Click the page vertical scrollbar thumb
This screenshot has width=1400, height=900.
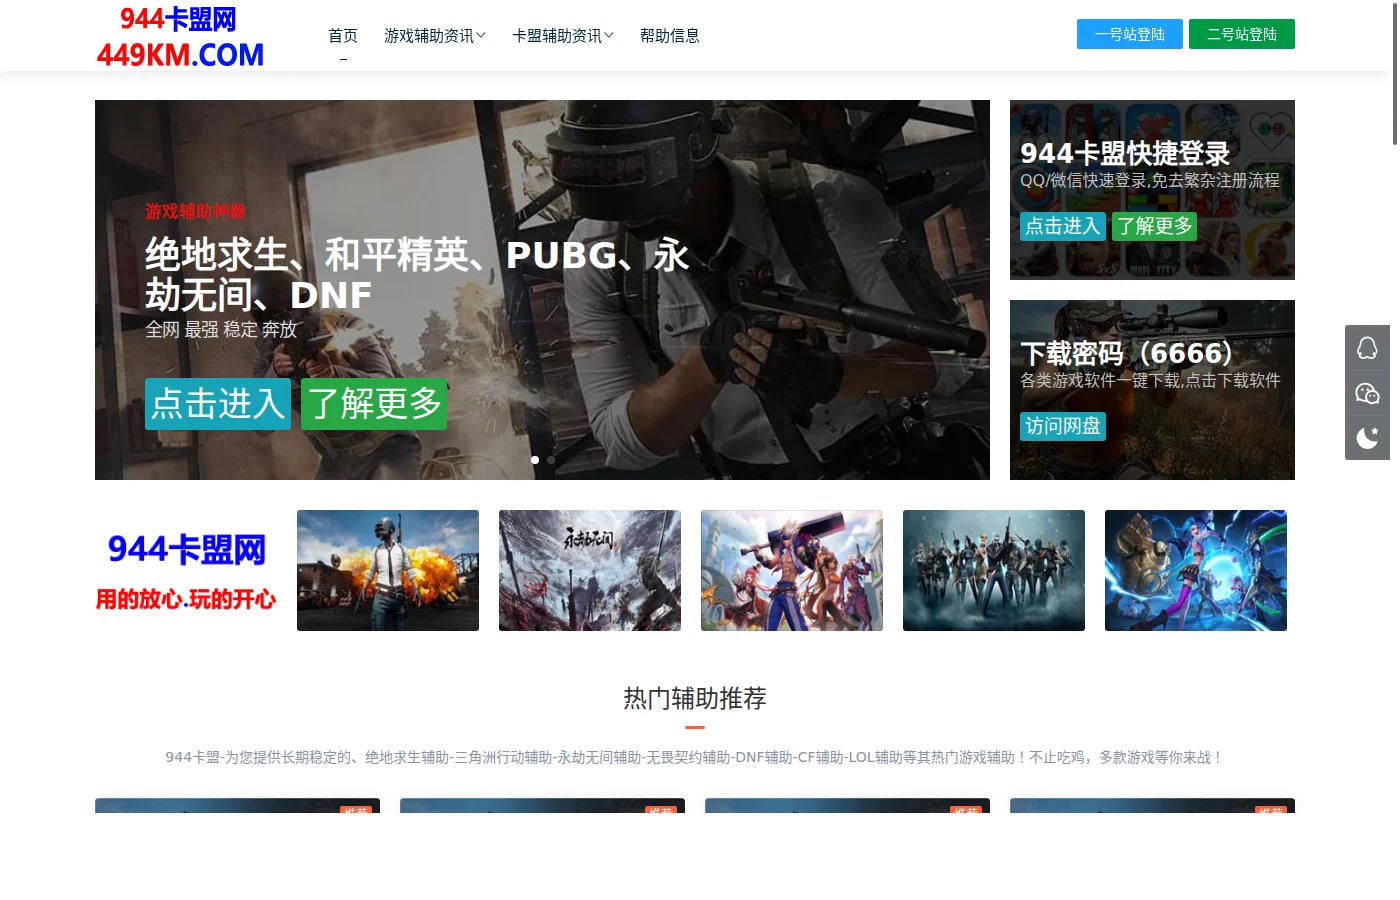pos(1395,74)
